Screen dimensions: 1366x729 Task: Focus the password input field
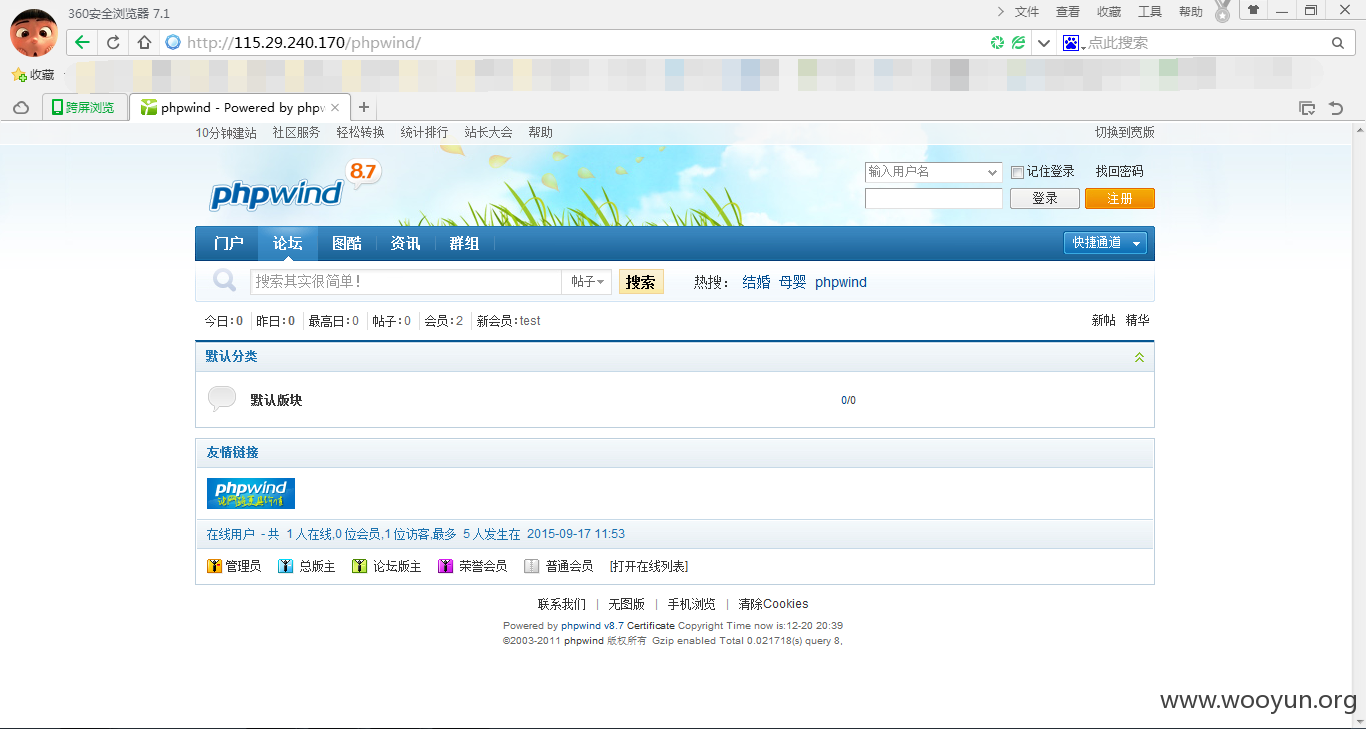tap(934, 198)
